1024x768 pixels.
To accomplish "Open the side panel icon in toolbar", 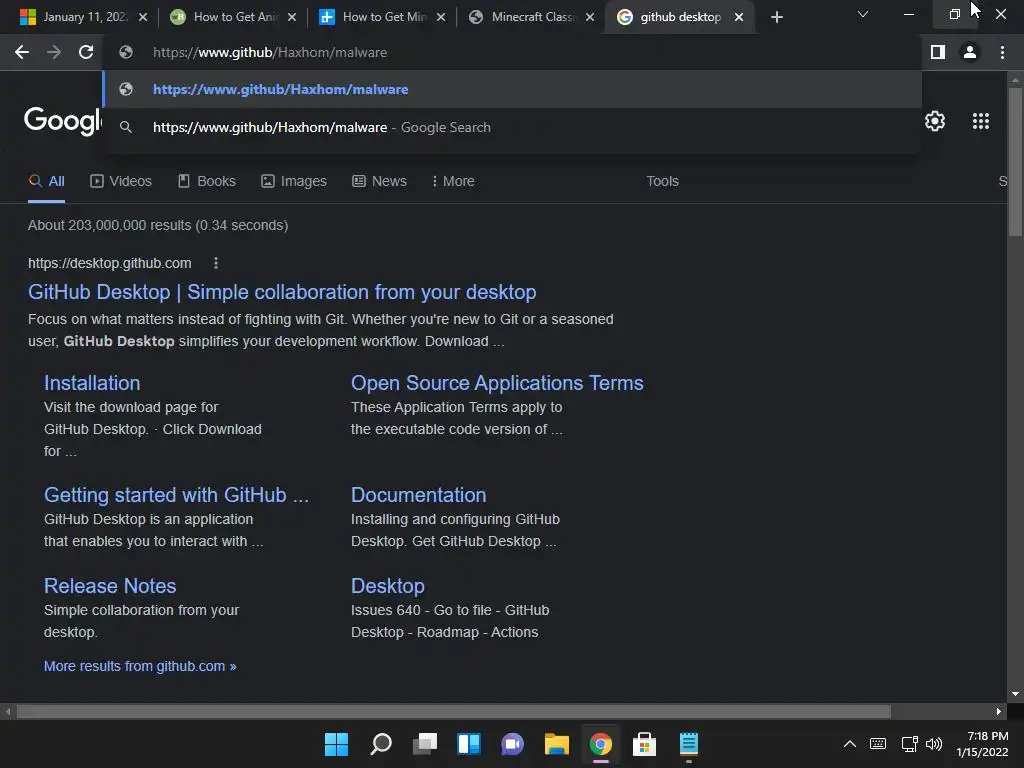I will pos(938,52).
